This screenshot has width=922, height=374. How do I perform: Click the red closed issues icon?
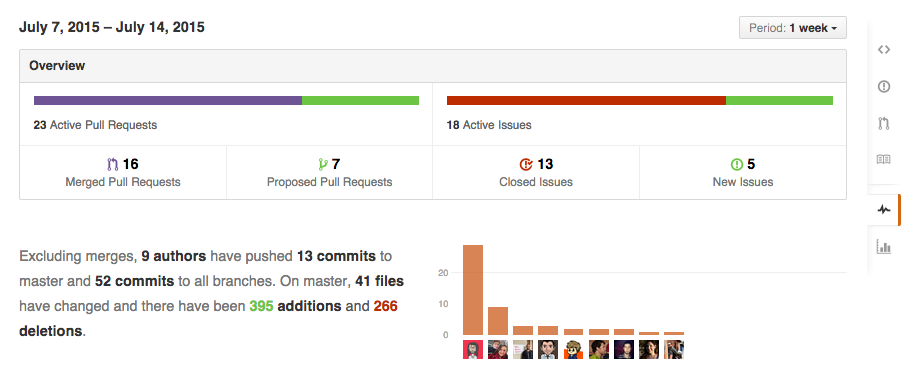[x=526, y=164]
